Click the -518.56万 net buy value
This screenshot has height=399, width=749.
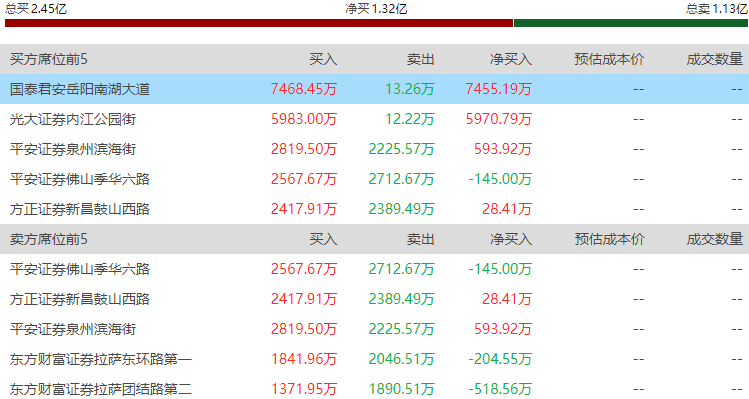point(500,389)
